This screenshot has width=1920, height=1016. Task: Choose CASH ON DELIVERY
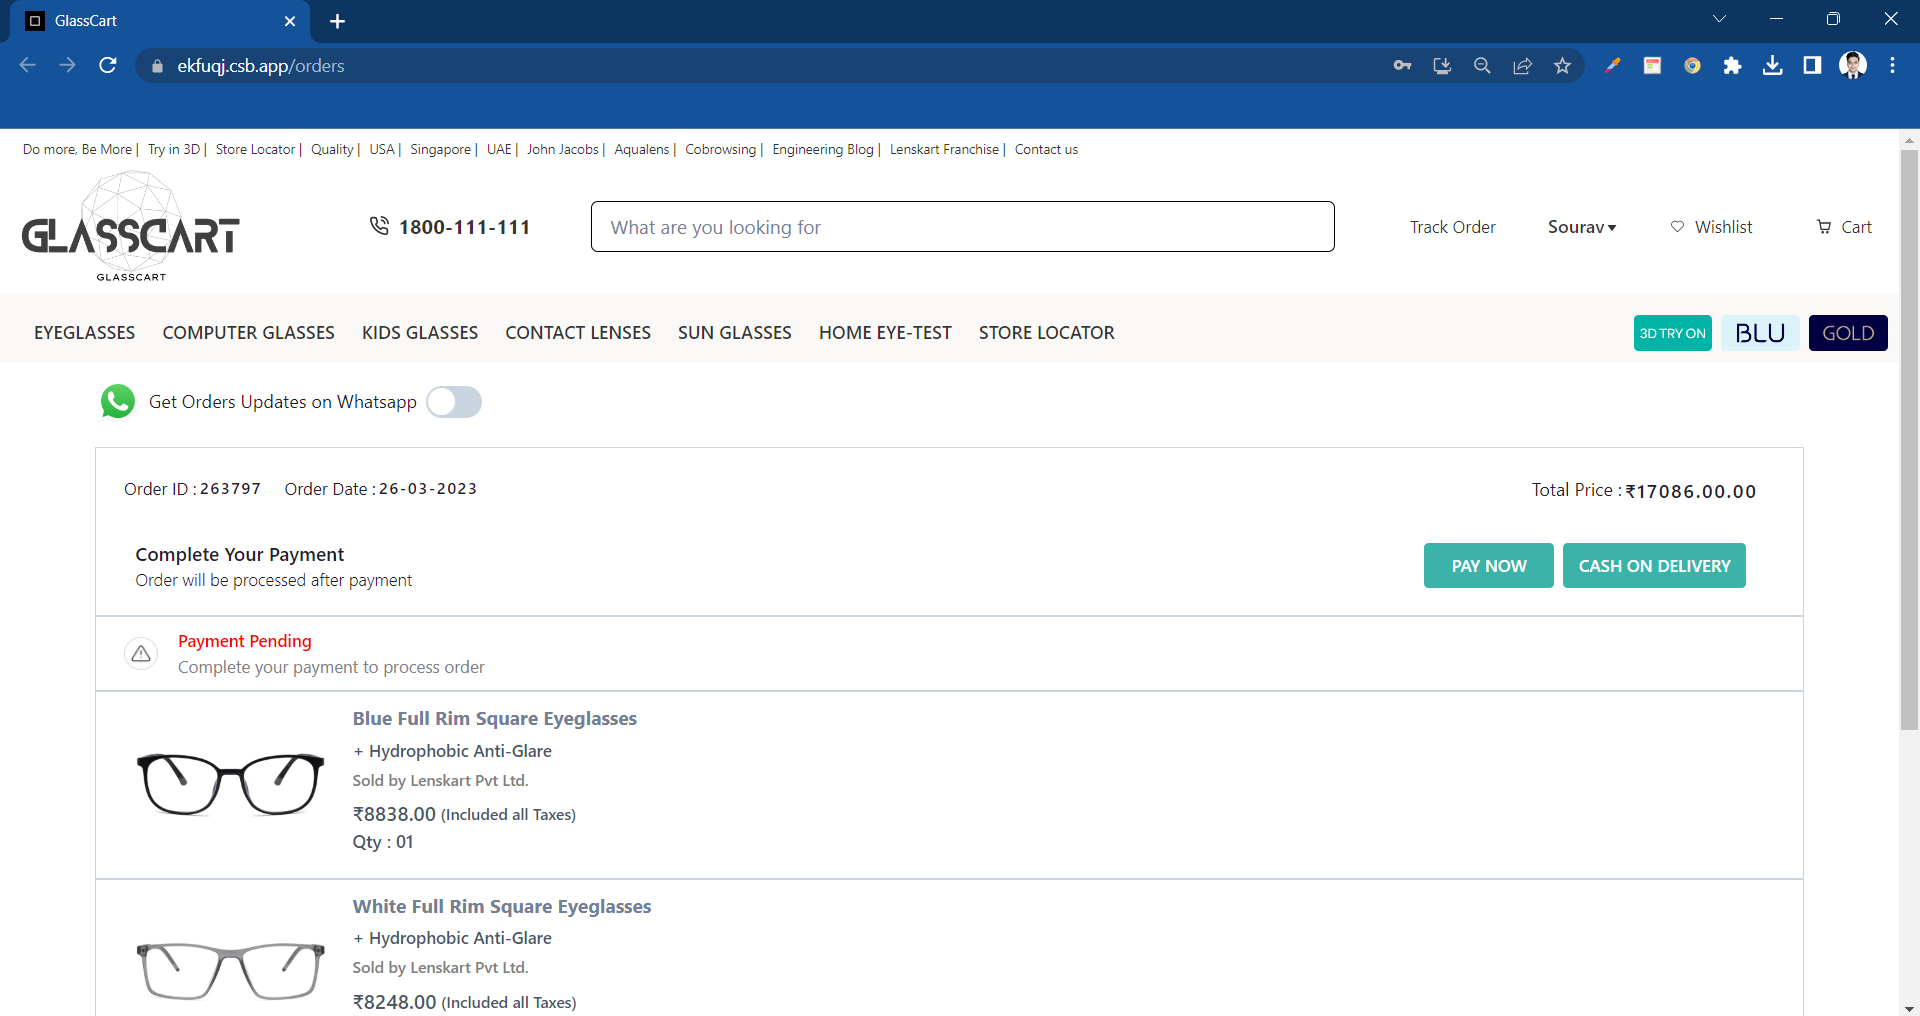pos(1654,566)
